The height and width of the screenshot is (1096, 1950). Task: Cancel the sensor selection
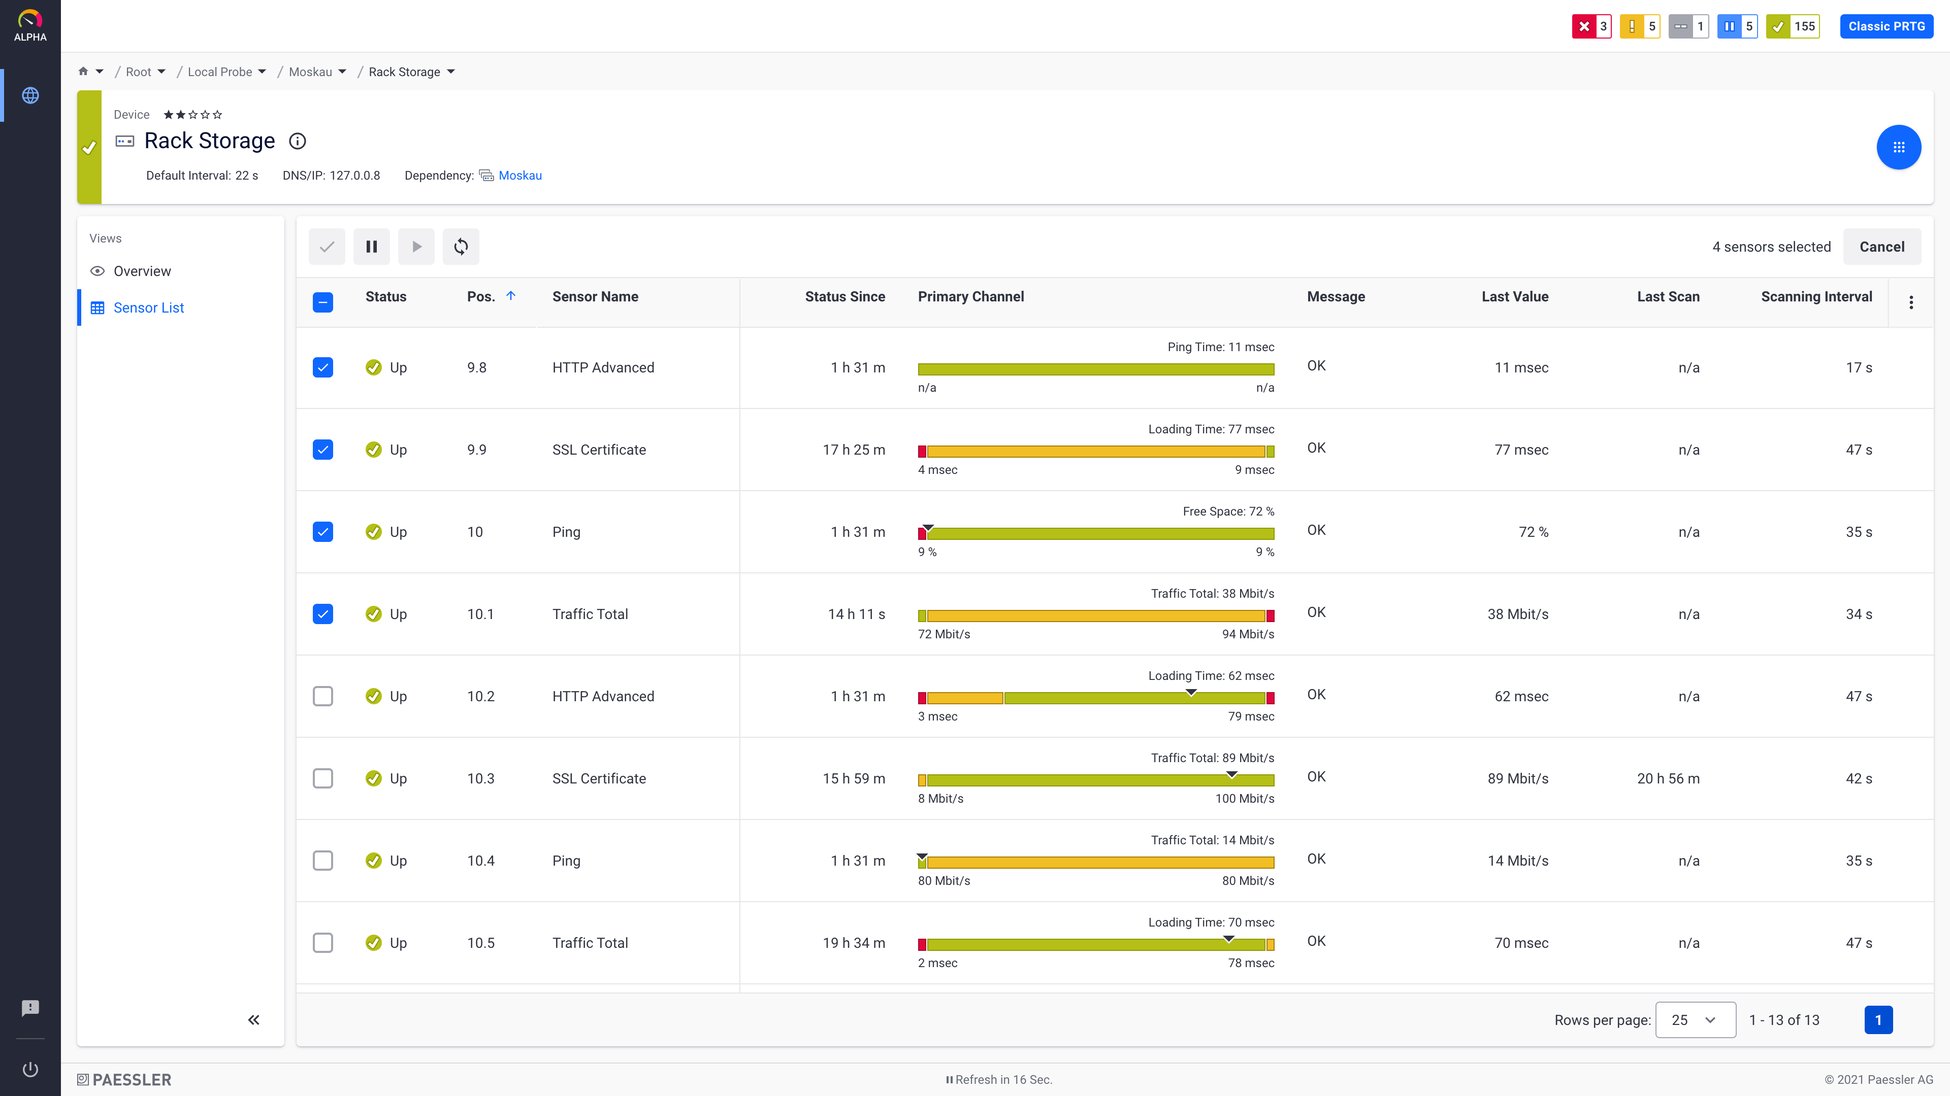pyautogui.click(x=1881, y=246)
